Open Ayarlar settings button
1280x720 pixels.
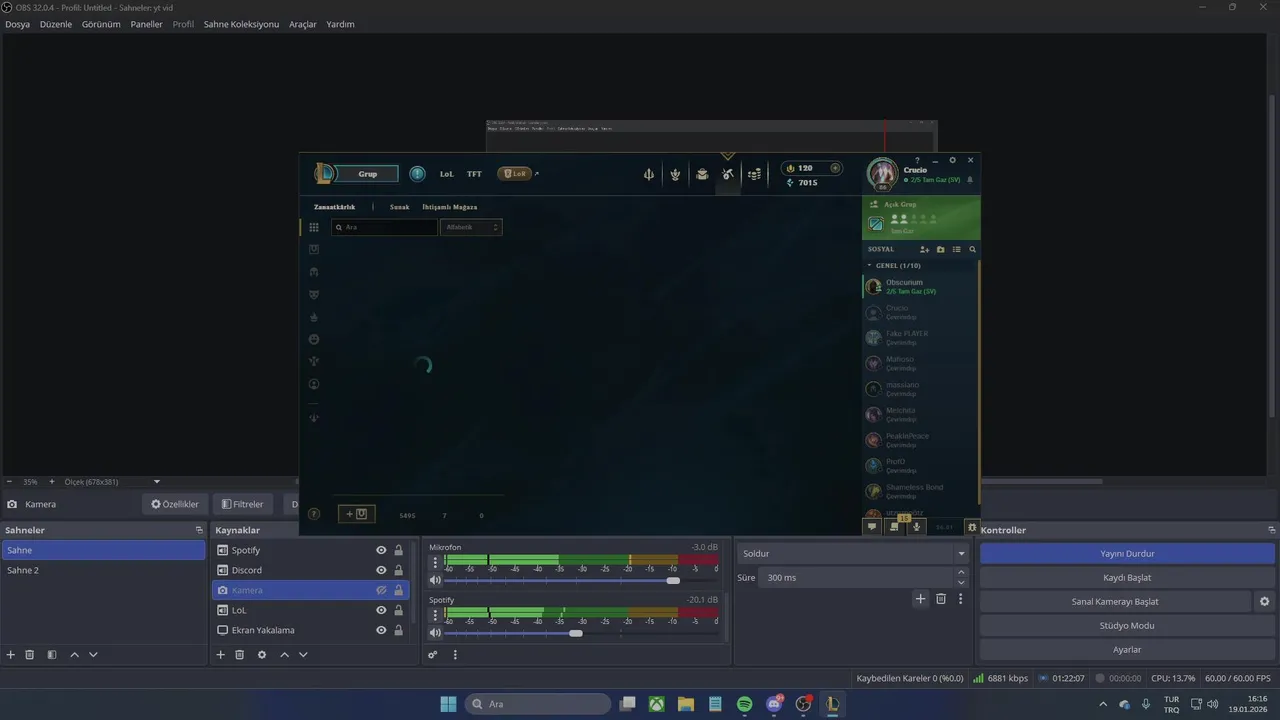point(1127,649)
